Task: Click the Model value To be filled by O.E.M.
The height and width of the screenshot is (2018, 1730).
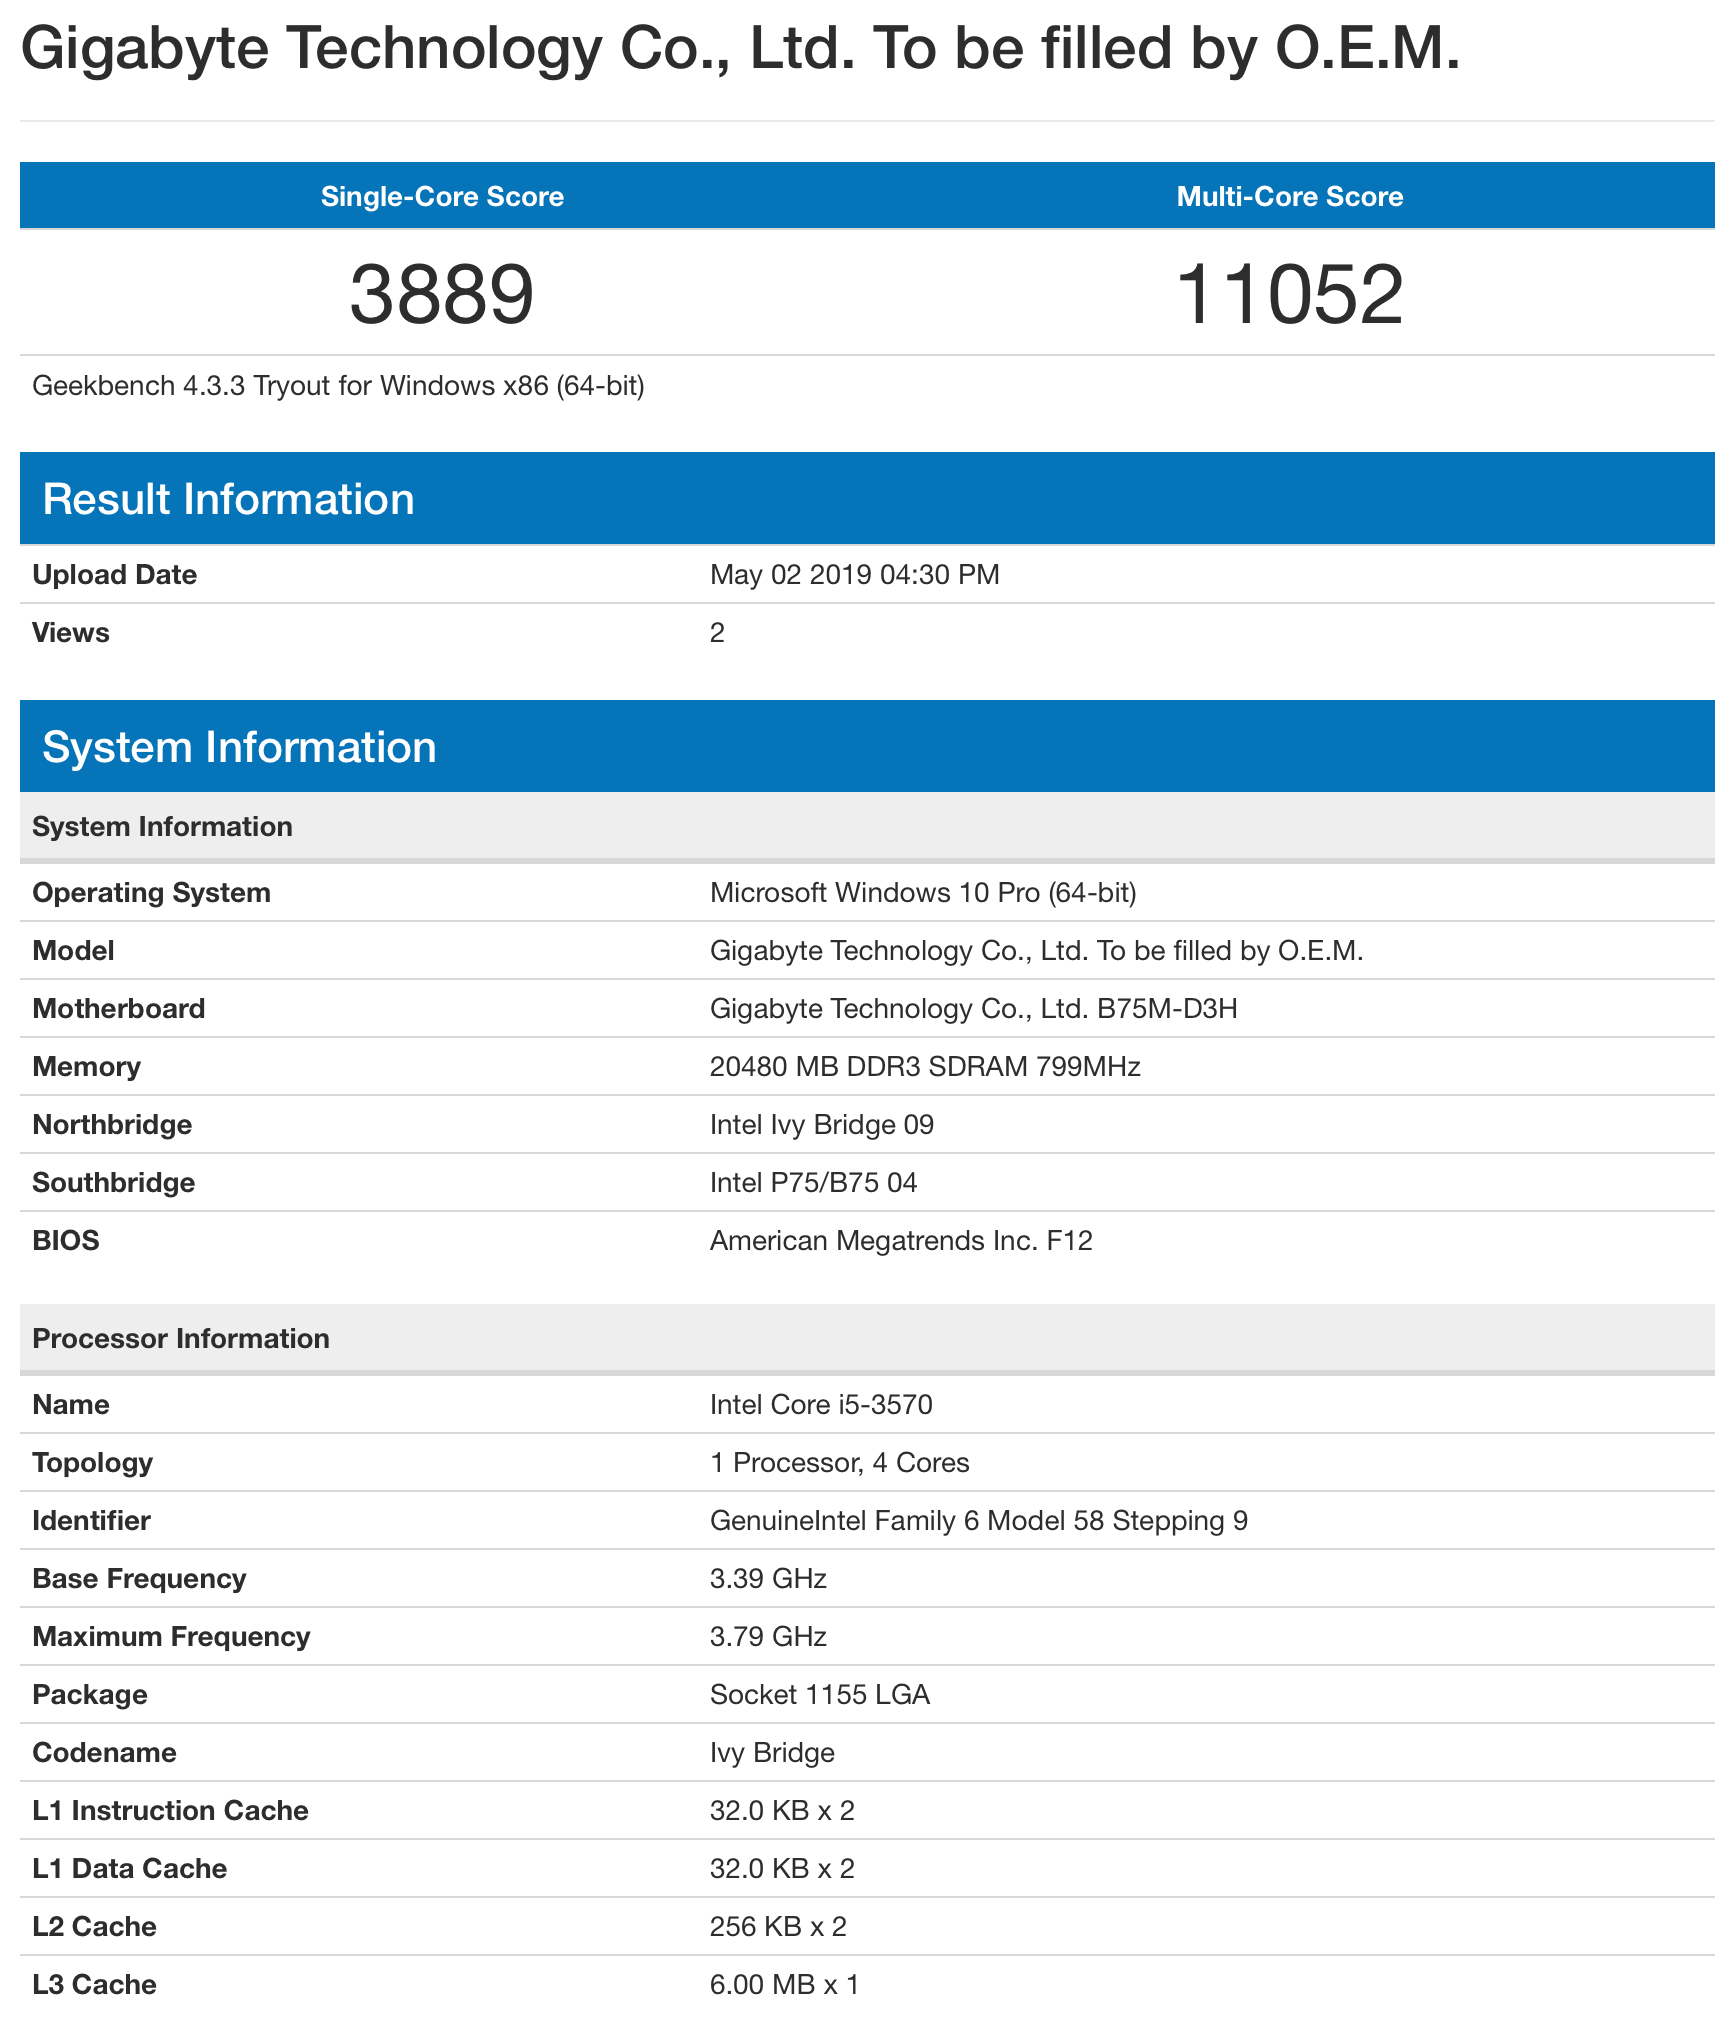Action: (x=1037, y=951)
